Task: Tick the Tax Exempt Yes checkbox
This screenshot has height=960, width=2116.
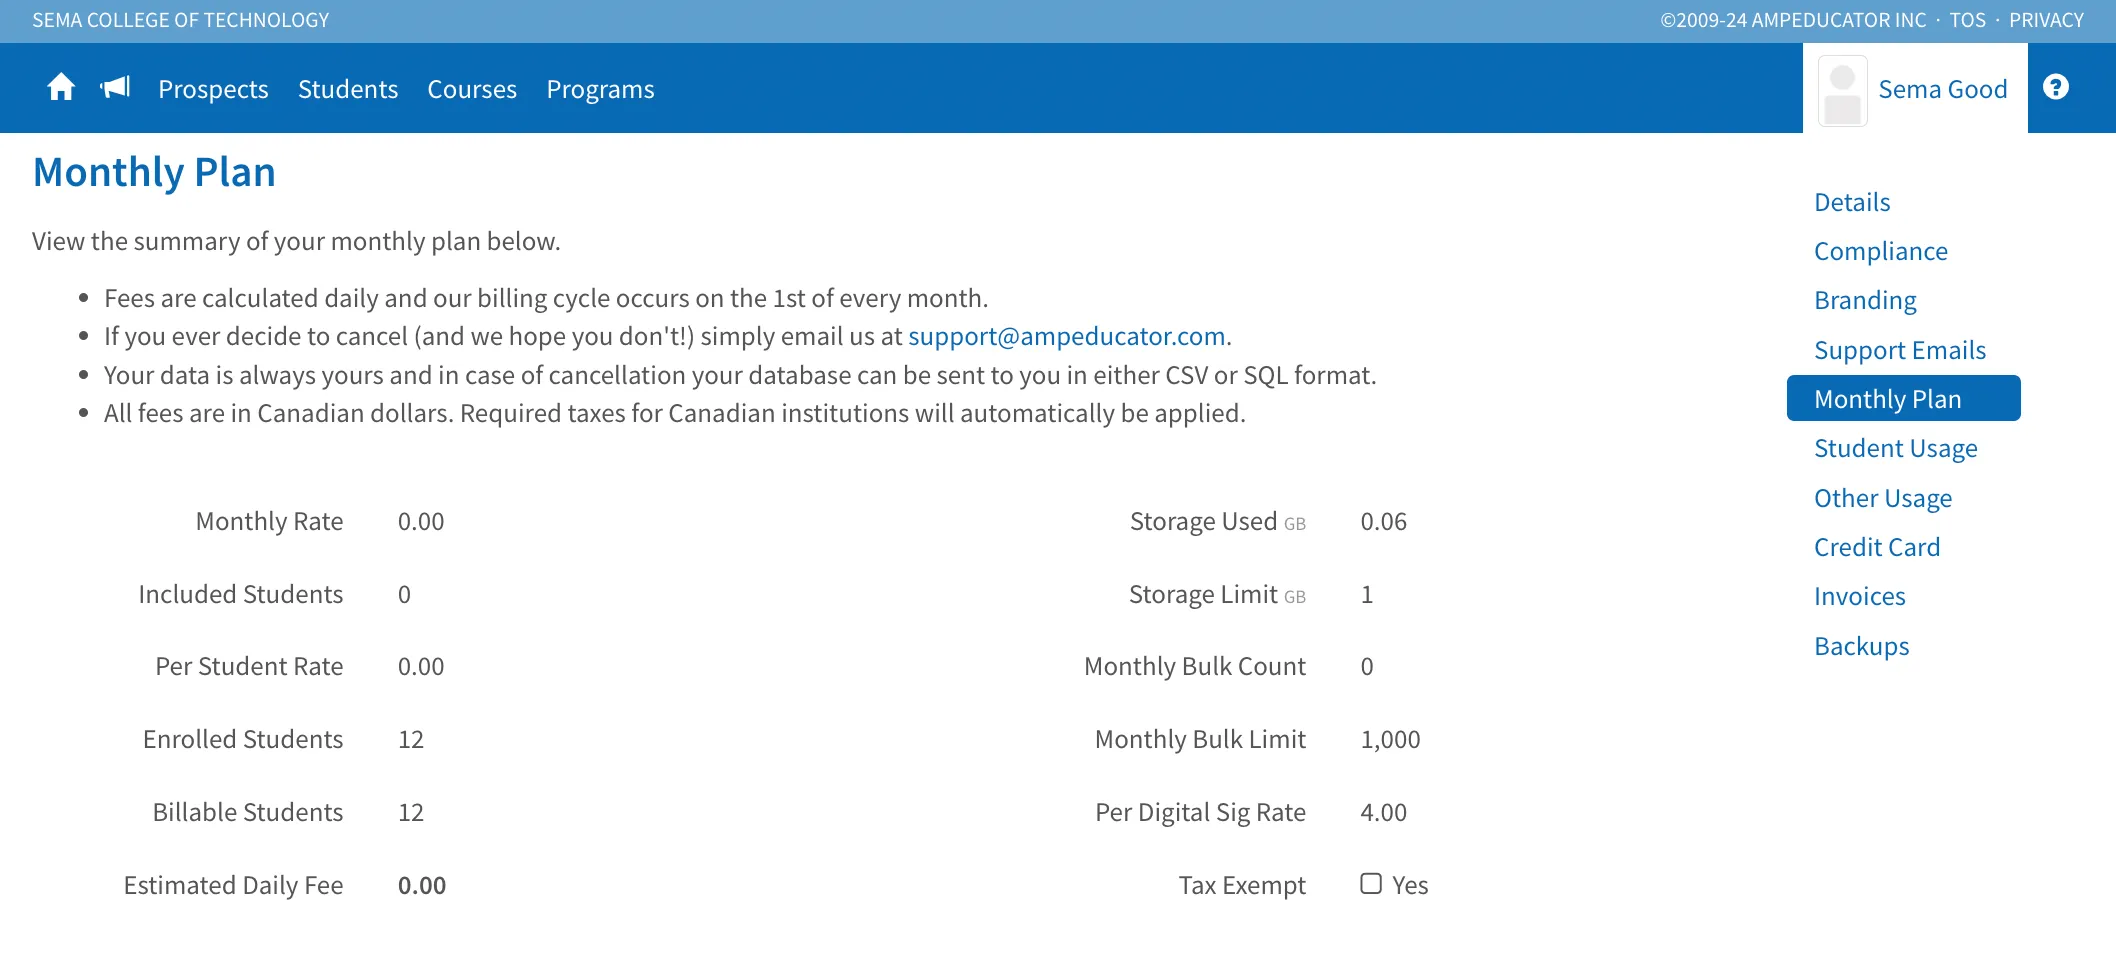Action: 1371,884
